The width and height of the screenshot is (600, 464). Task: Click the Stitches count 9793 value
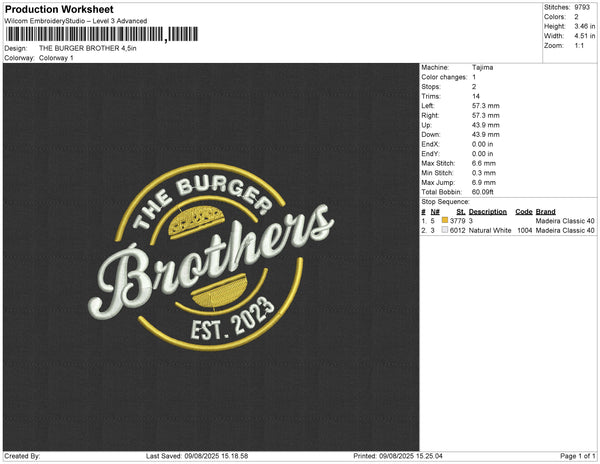tap(582, 7)
